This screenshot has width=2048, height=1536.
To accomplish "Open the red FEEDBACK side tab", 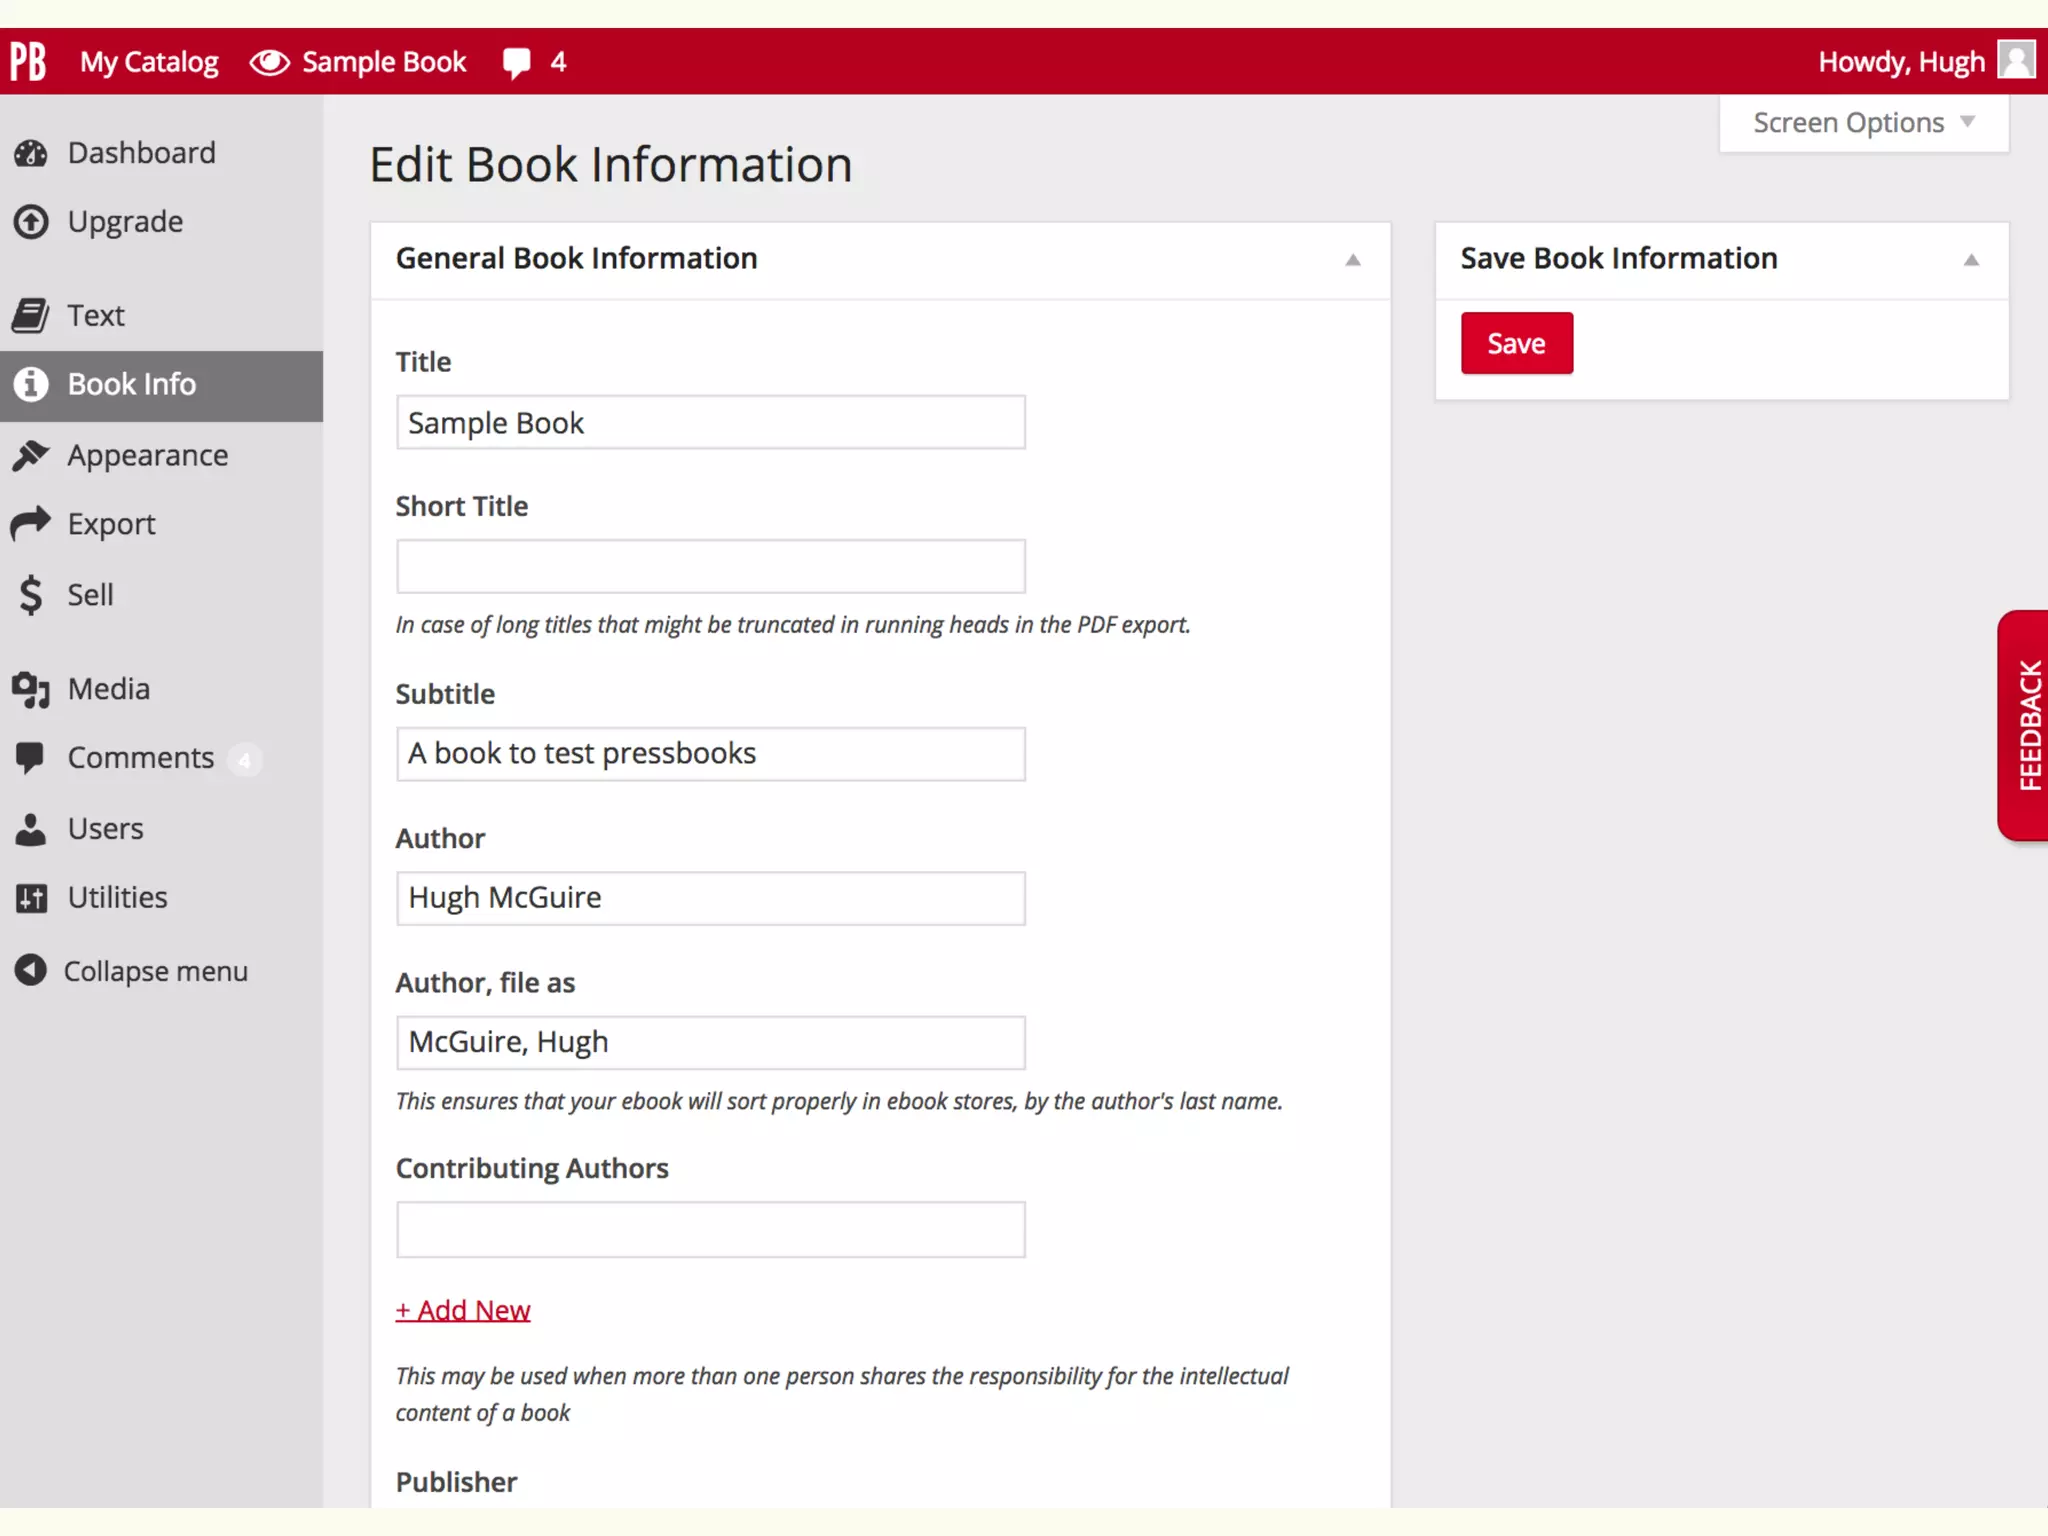I will 2026,726.
